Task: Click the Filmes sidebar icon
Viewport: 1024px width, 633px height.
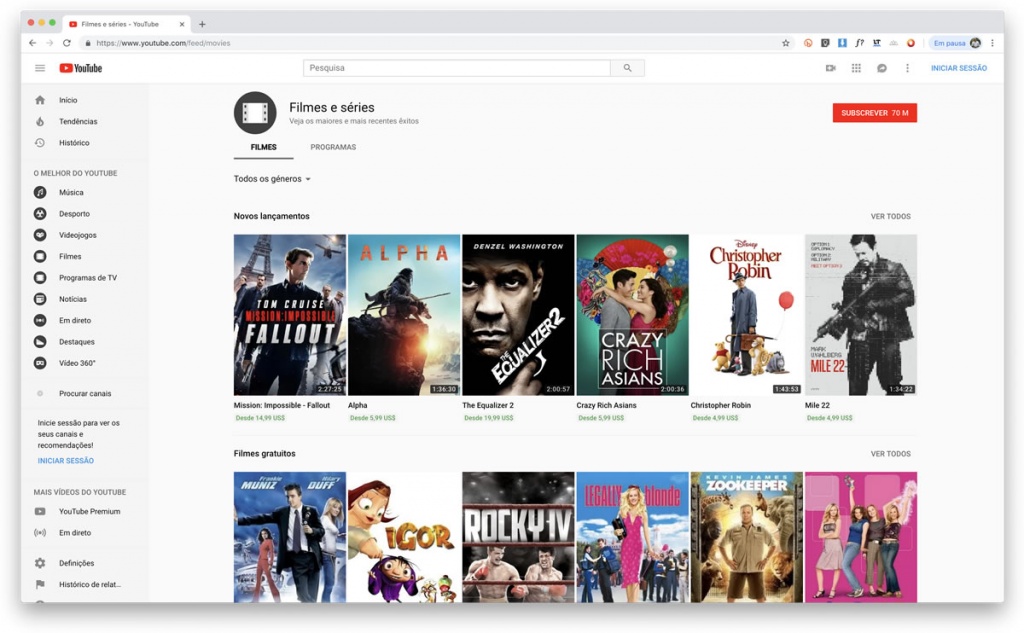Action: 40,256
